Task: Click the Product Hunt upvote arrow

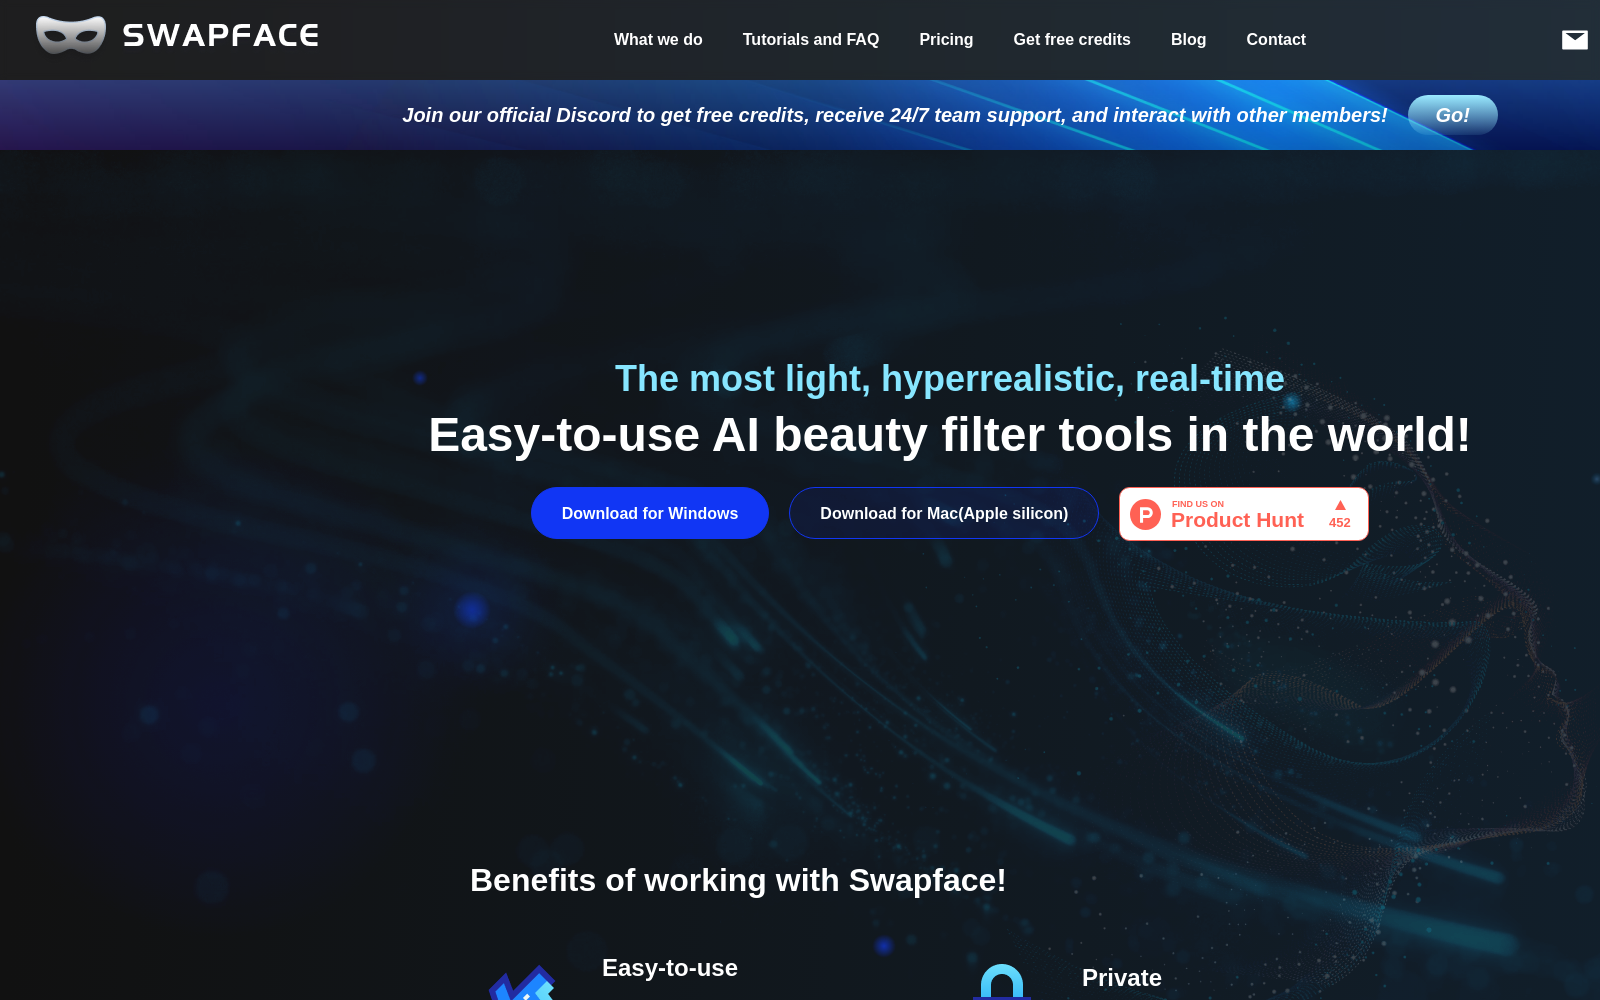Action: (x=1340, y=505)
